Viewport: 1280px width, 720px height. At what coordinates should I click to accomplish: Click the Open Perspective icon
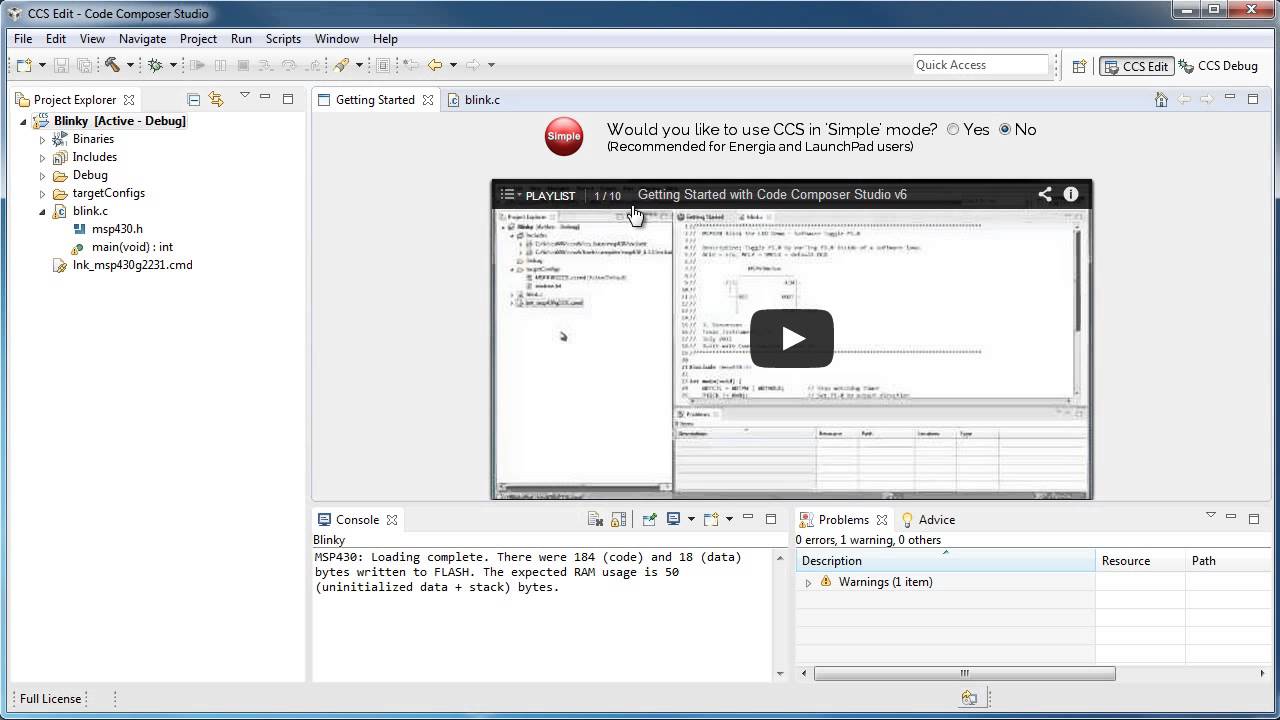click(1079, 66)
